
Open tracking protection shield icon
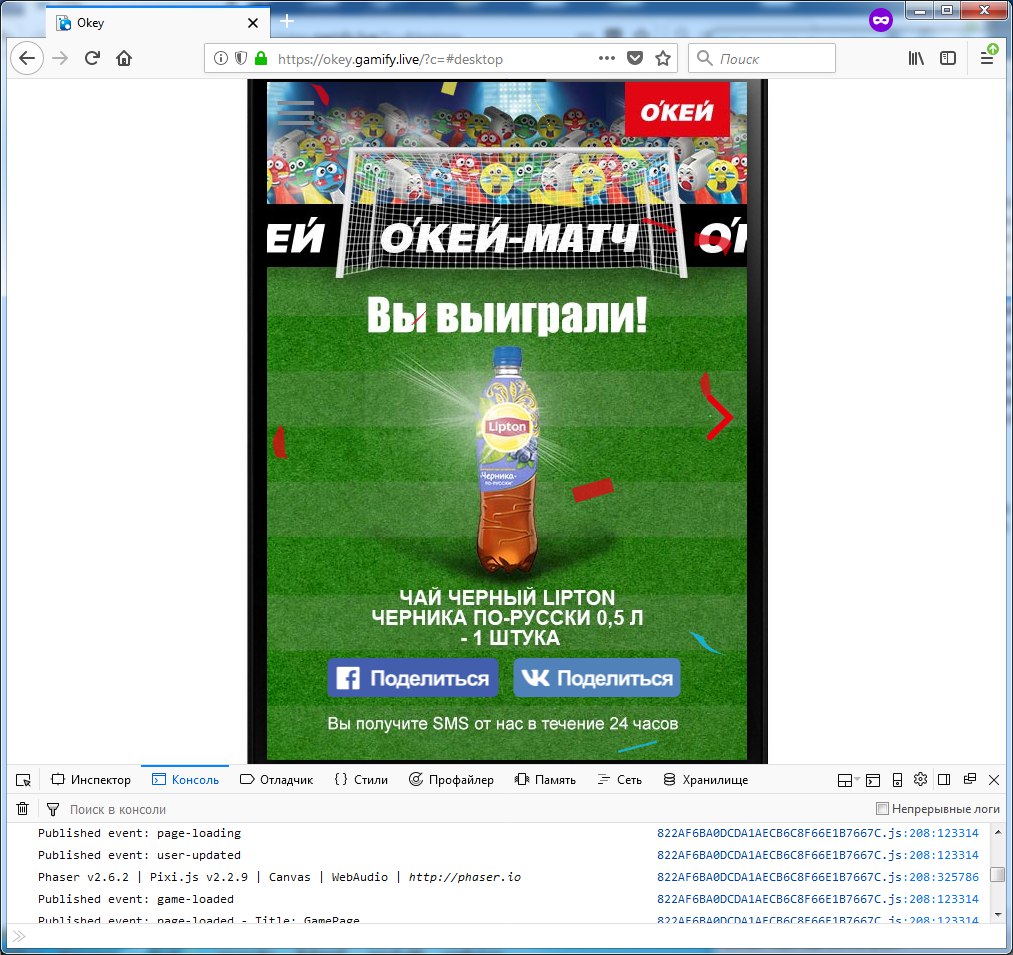coord(240,59)
